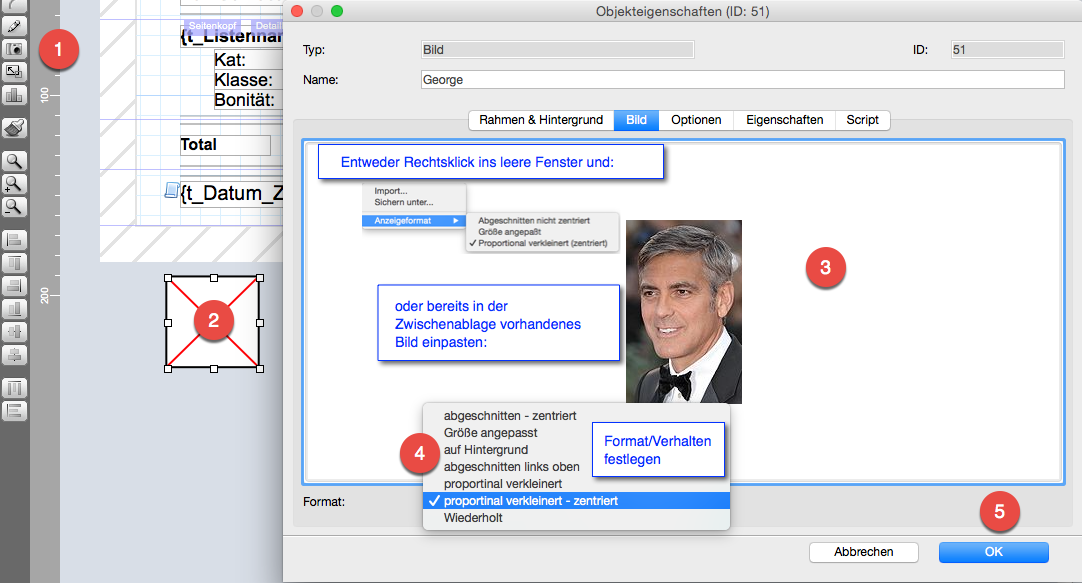Click the Abbrechen button
The width and height of the screenshot is (1082, 583).
pos(863,552)
